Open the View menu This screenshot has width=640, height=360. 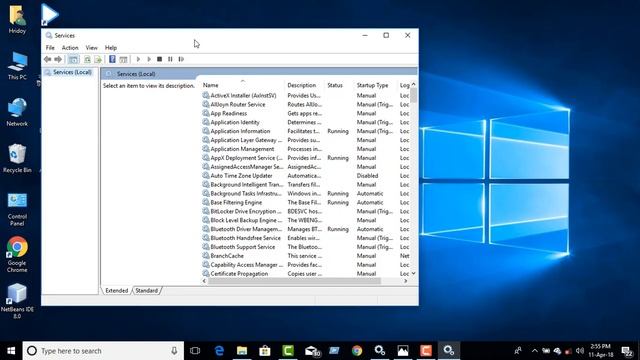click(x=91, y=48)
